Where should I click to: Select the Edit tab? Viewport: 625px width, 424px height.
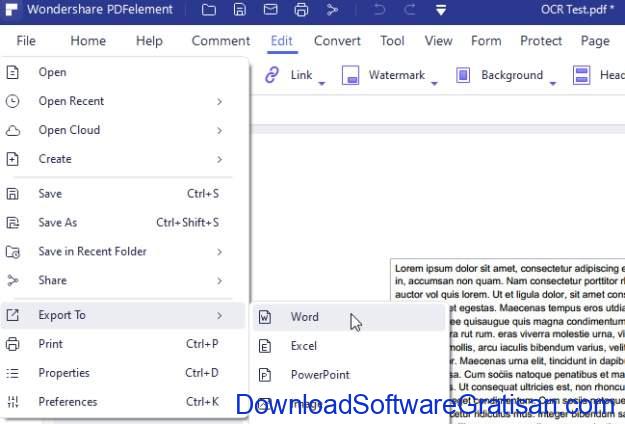point(282,41)
